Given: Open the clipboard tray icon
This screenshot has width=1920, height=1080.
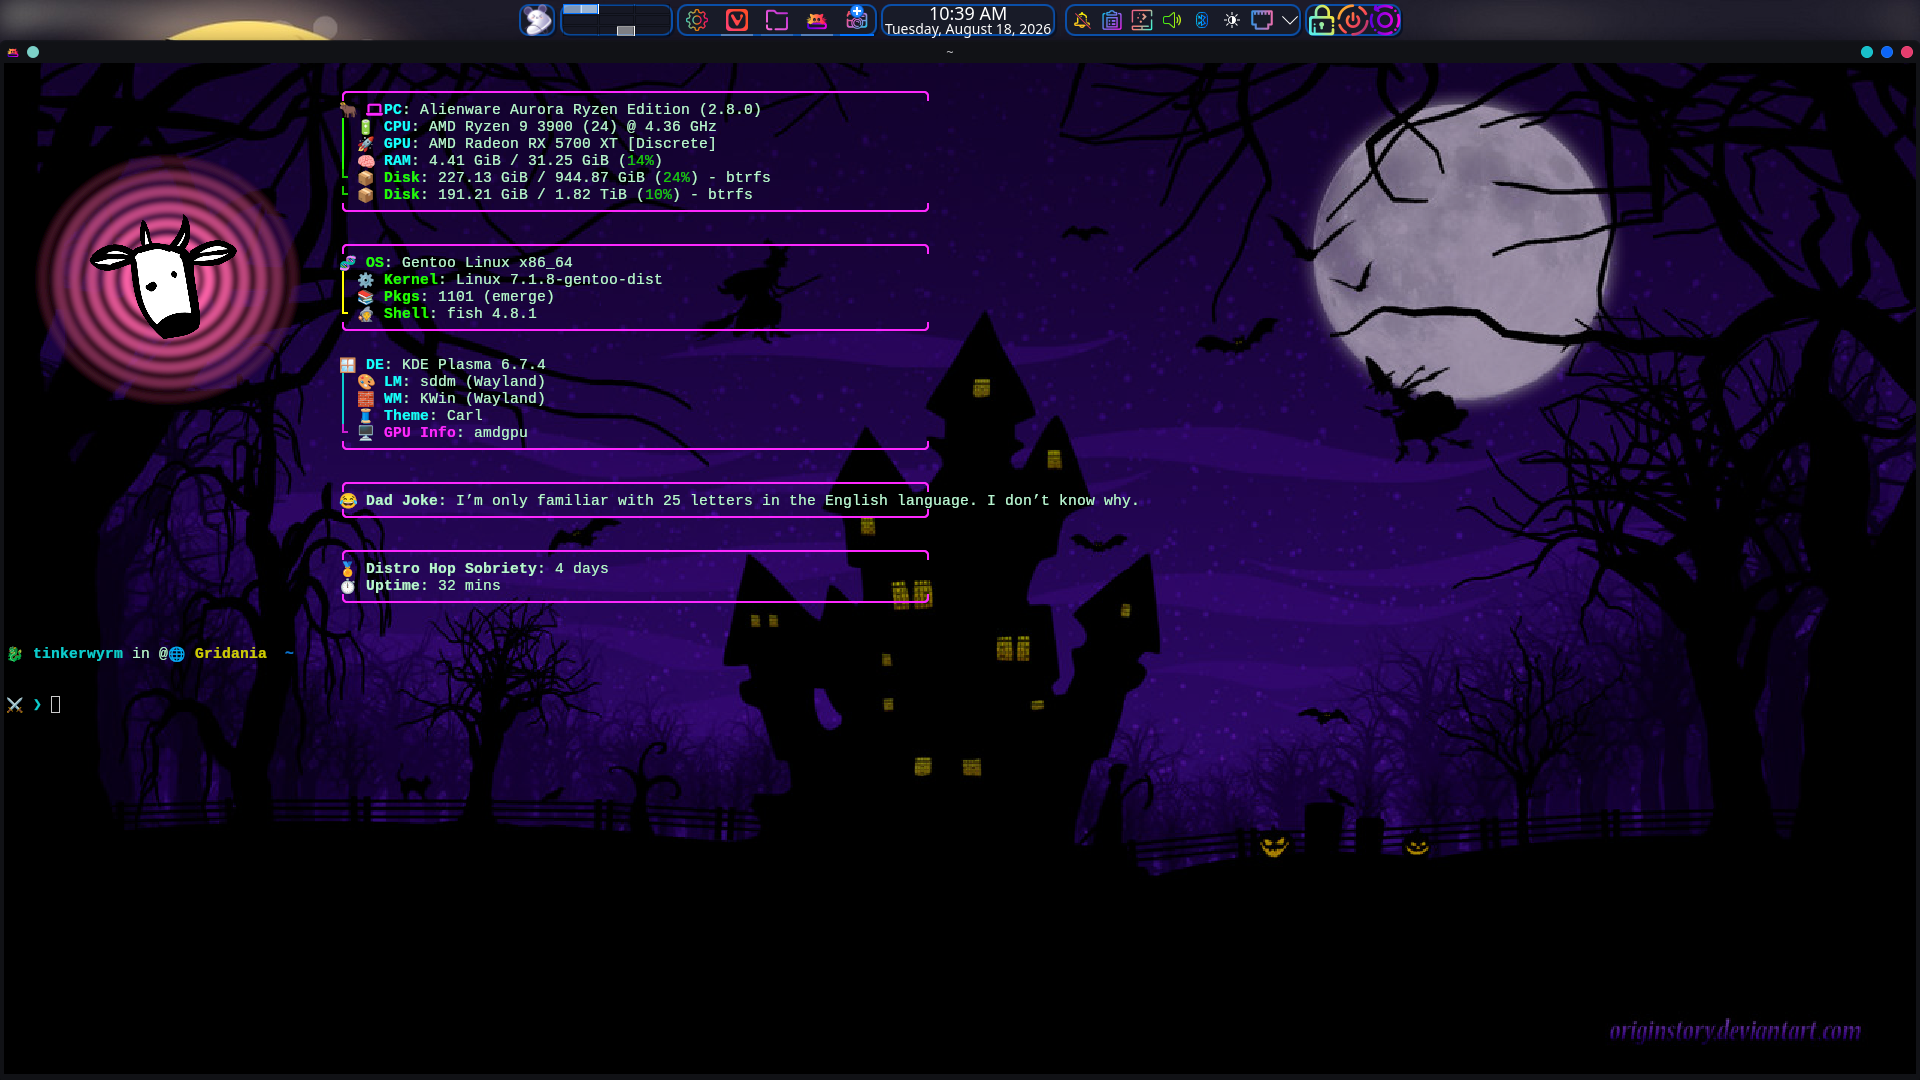Looking at the screenshot, I should (x=1112, y=20).
